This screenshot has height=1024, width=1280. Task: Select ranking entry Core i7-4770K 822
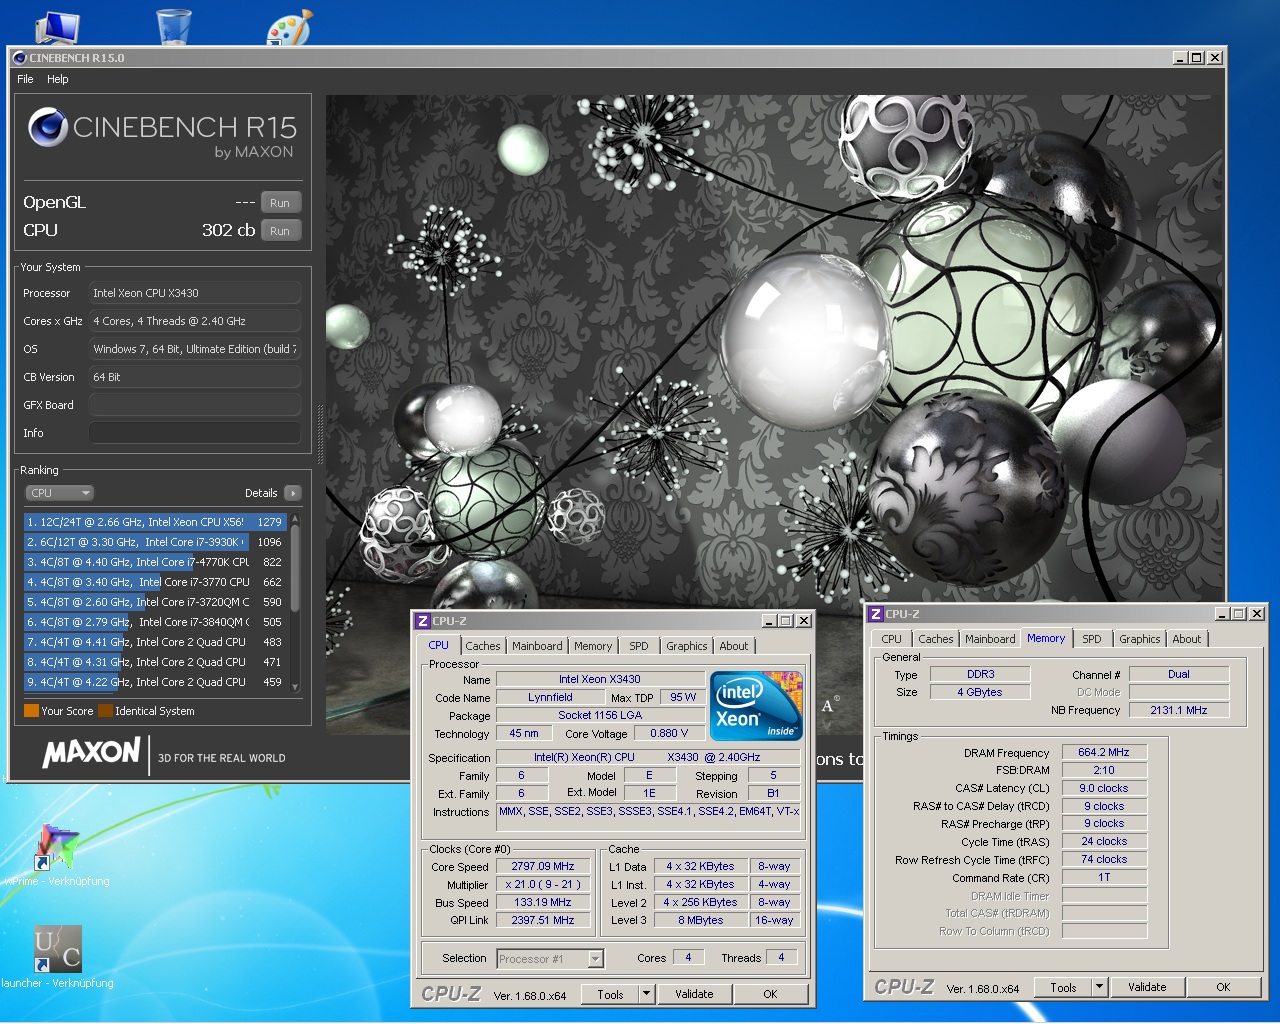[x=155, y=562]
